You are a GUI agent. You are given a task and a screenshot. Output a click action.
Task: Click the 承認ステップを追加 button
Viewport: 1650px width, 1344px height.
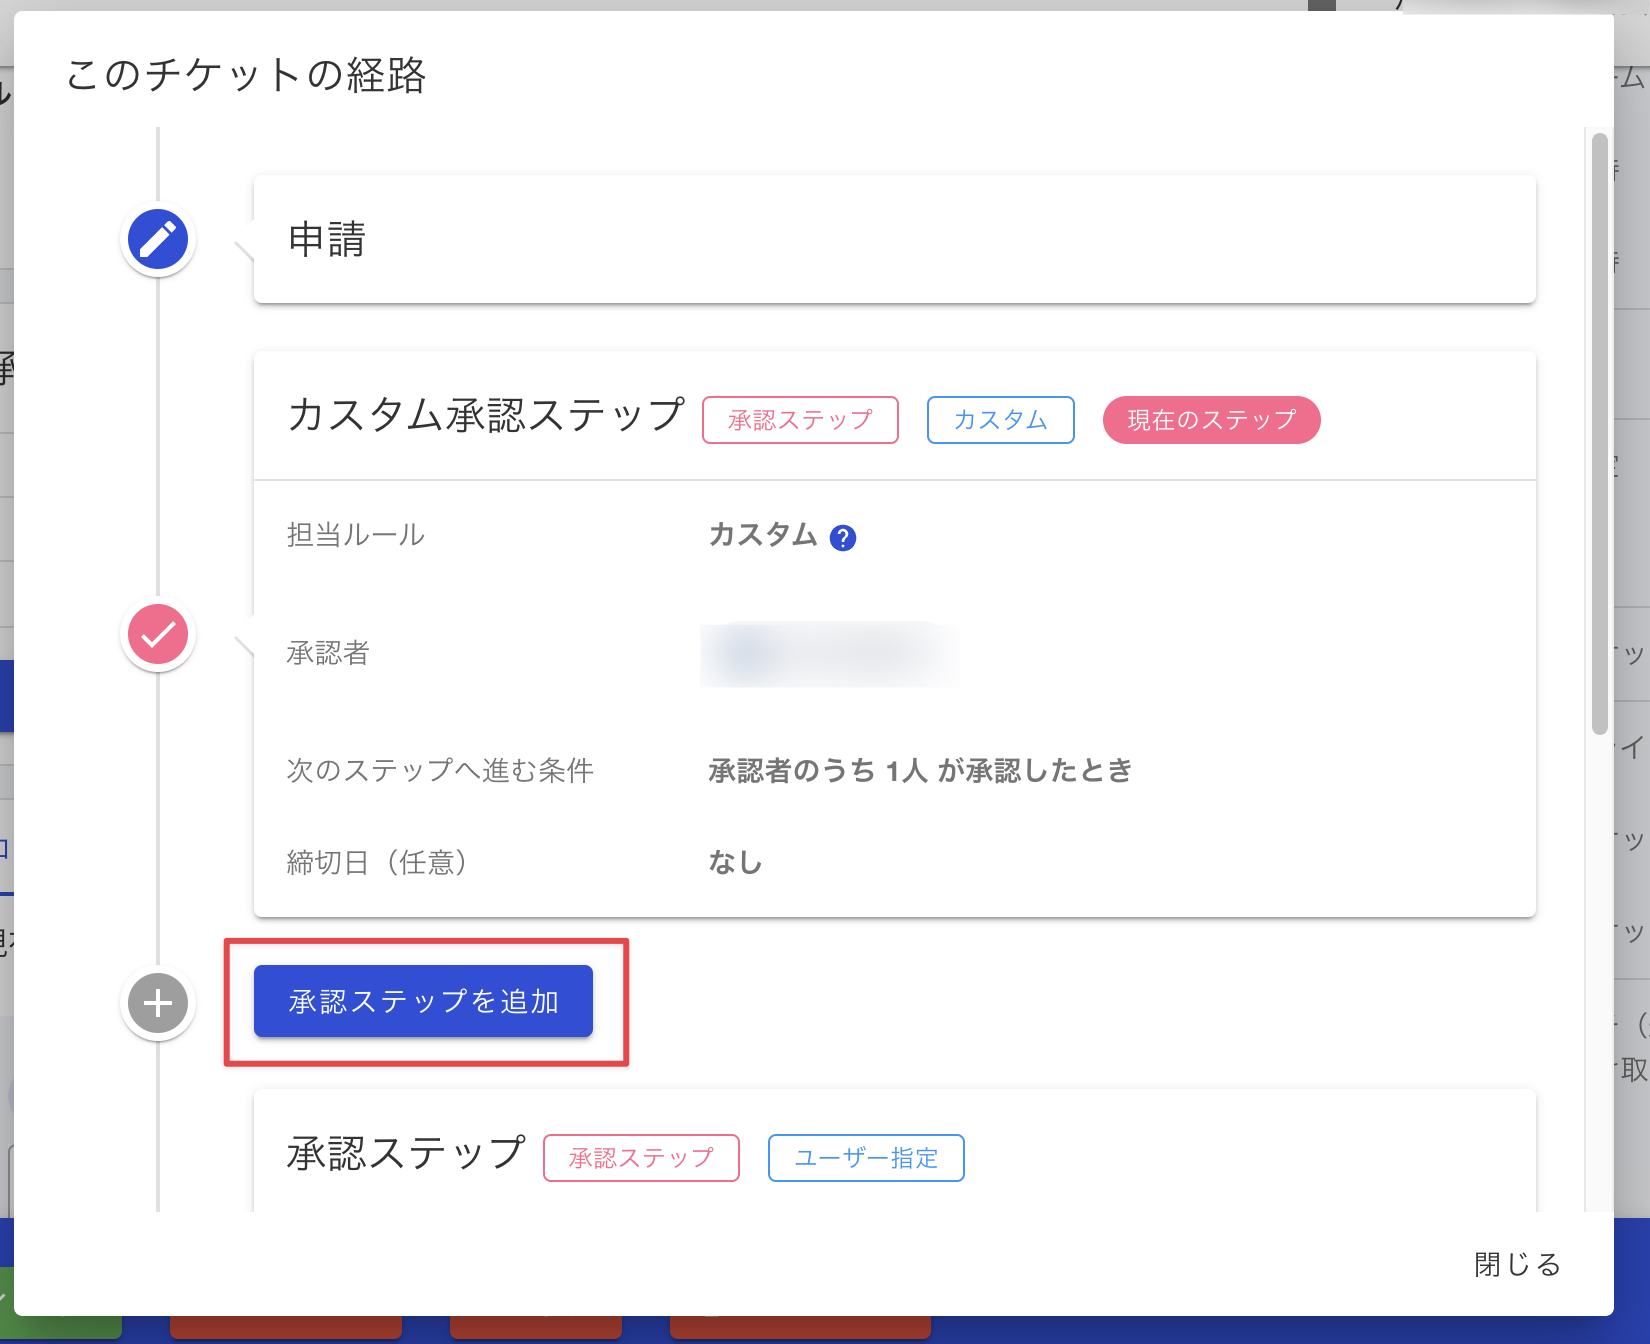point(423,1001)
